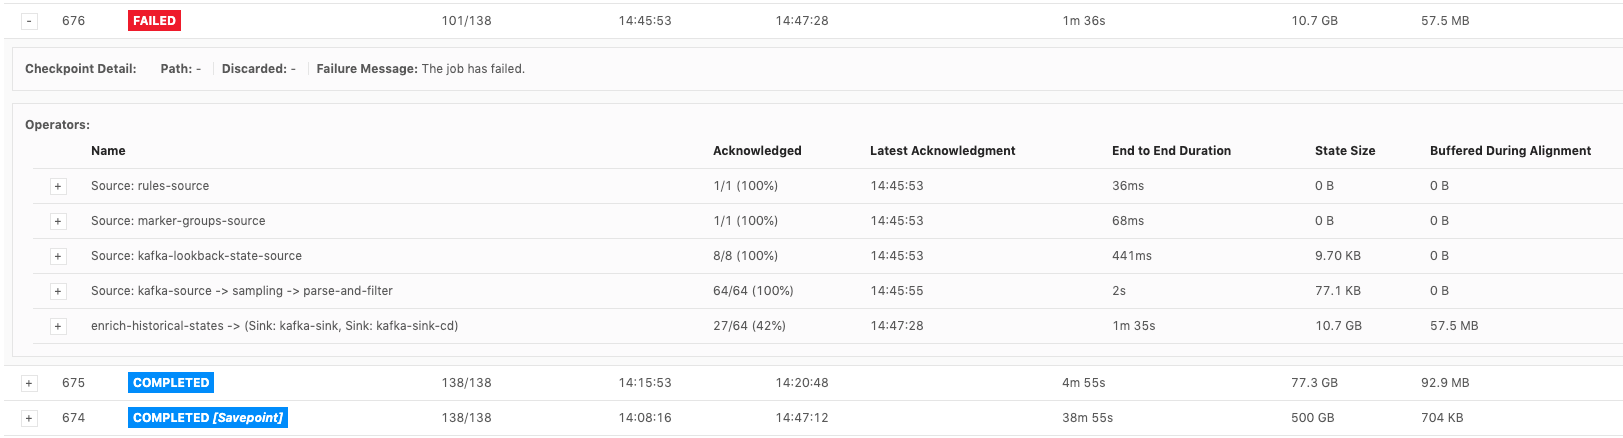Select the Failure Message text
This screenshot has height=438, width=1623.
[x=473, y=69]
